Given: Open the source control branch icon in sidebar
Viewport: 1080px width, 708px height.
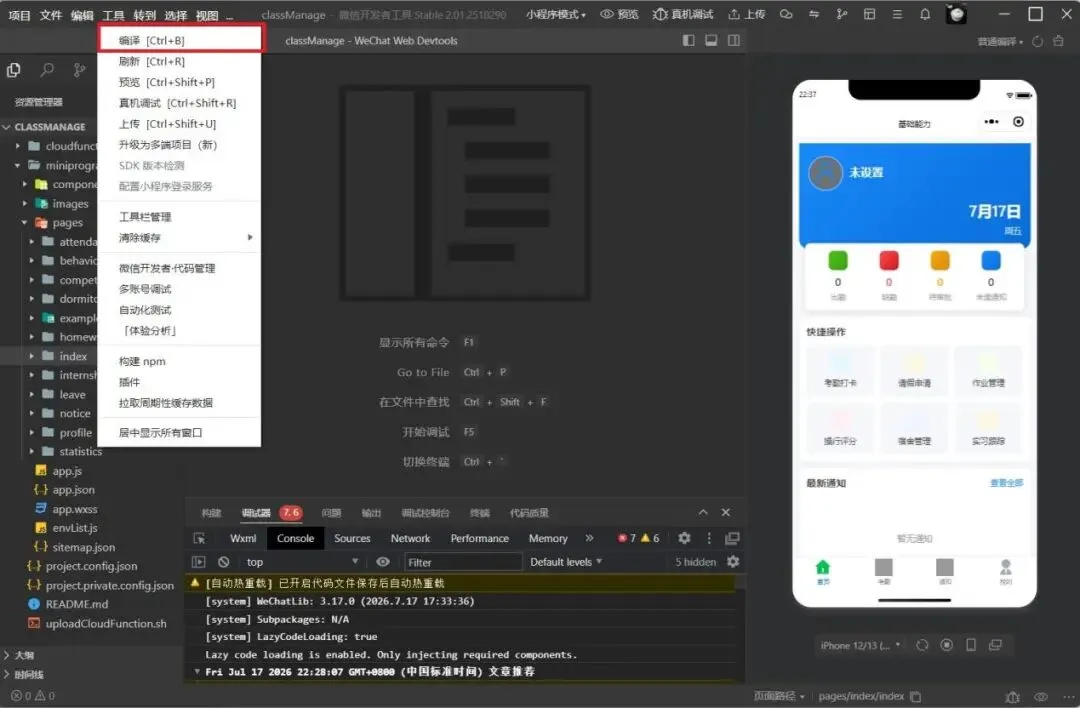Looking at the screenshot, I should click(80, 70).
